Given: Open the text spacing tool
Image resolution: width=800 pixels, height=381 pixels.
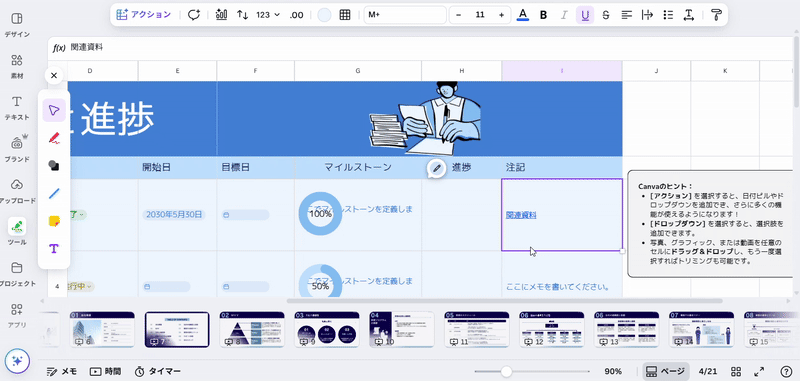Looking at the screenshot, I should coord(689,15).
